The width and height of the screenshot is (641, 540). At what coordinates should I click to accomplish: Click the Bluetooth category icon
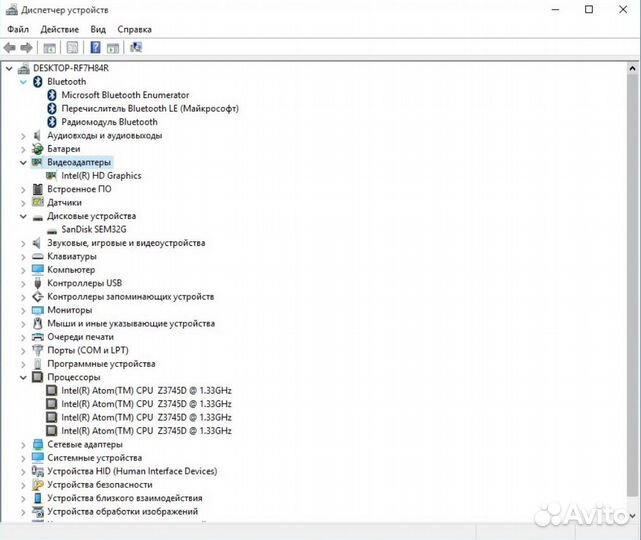(x=38, y=81)
